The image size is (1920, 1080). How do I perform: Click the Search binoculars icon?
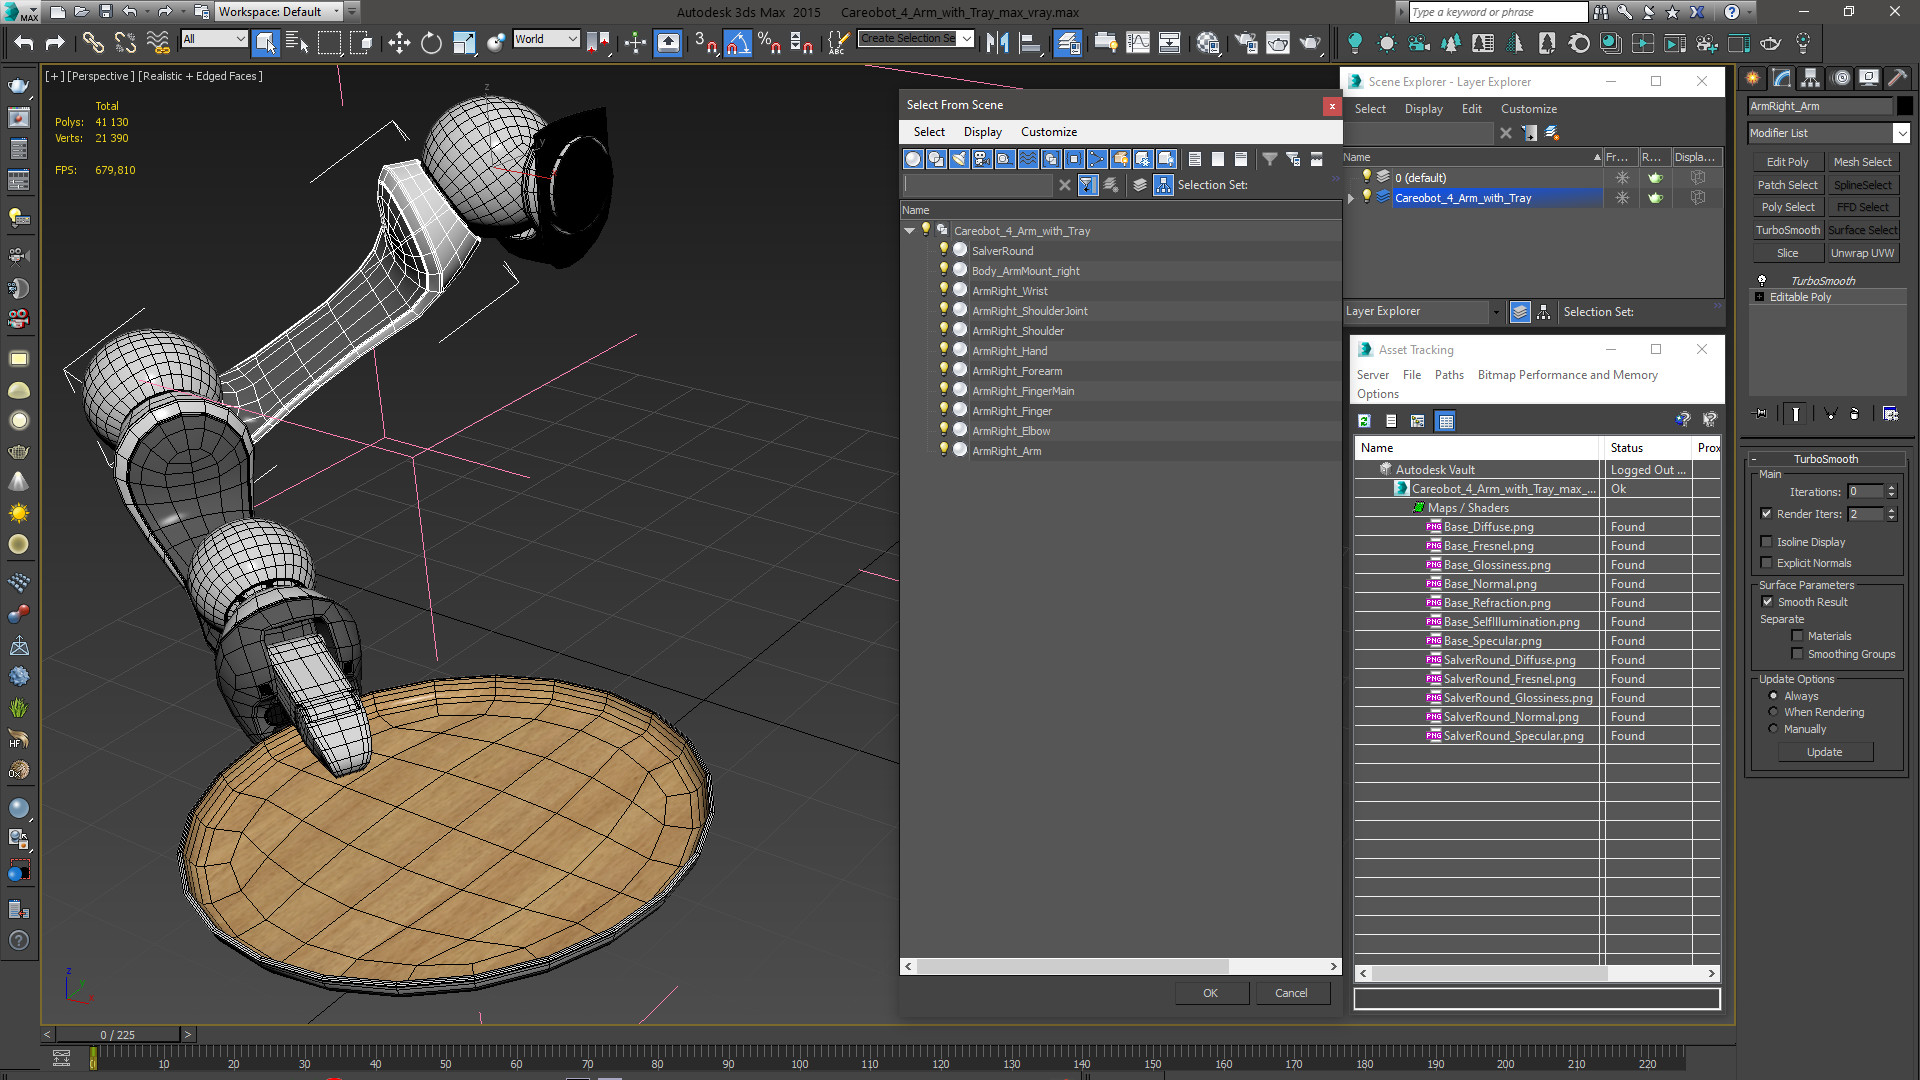coord(1601,12)
